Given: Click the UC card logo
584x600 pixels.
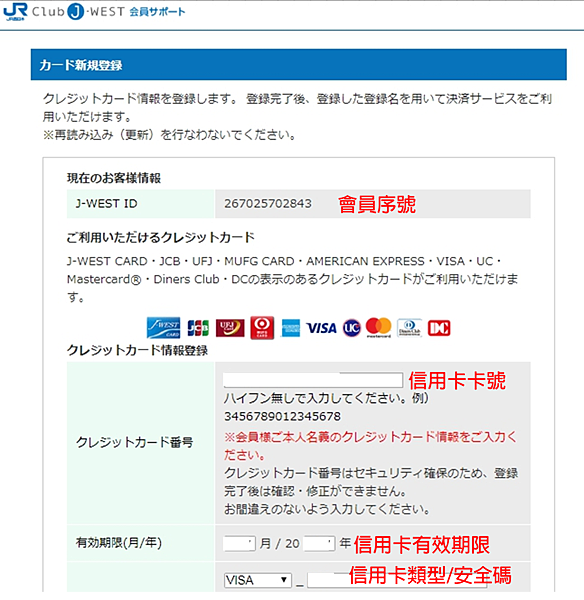Looking at the screenshot, I should [352, 328].
